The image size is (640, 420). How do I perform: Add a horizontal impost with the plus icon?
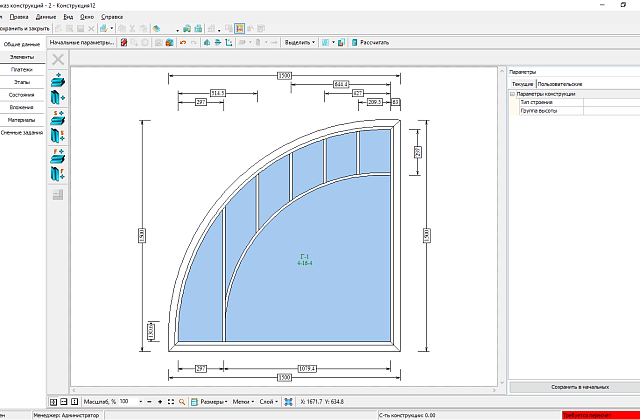58,80
